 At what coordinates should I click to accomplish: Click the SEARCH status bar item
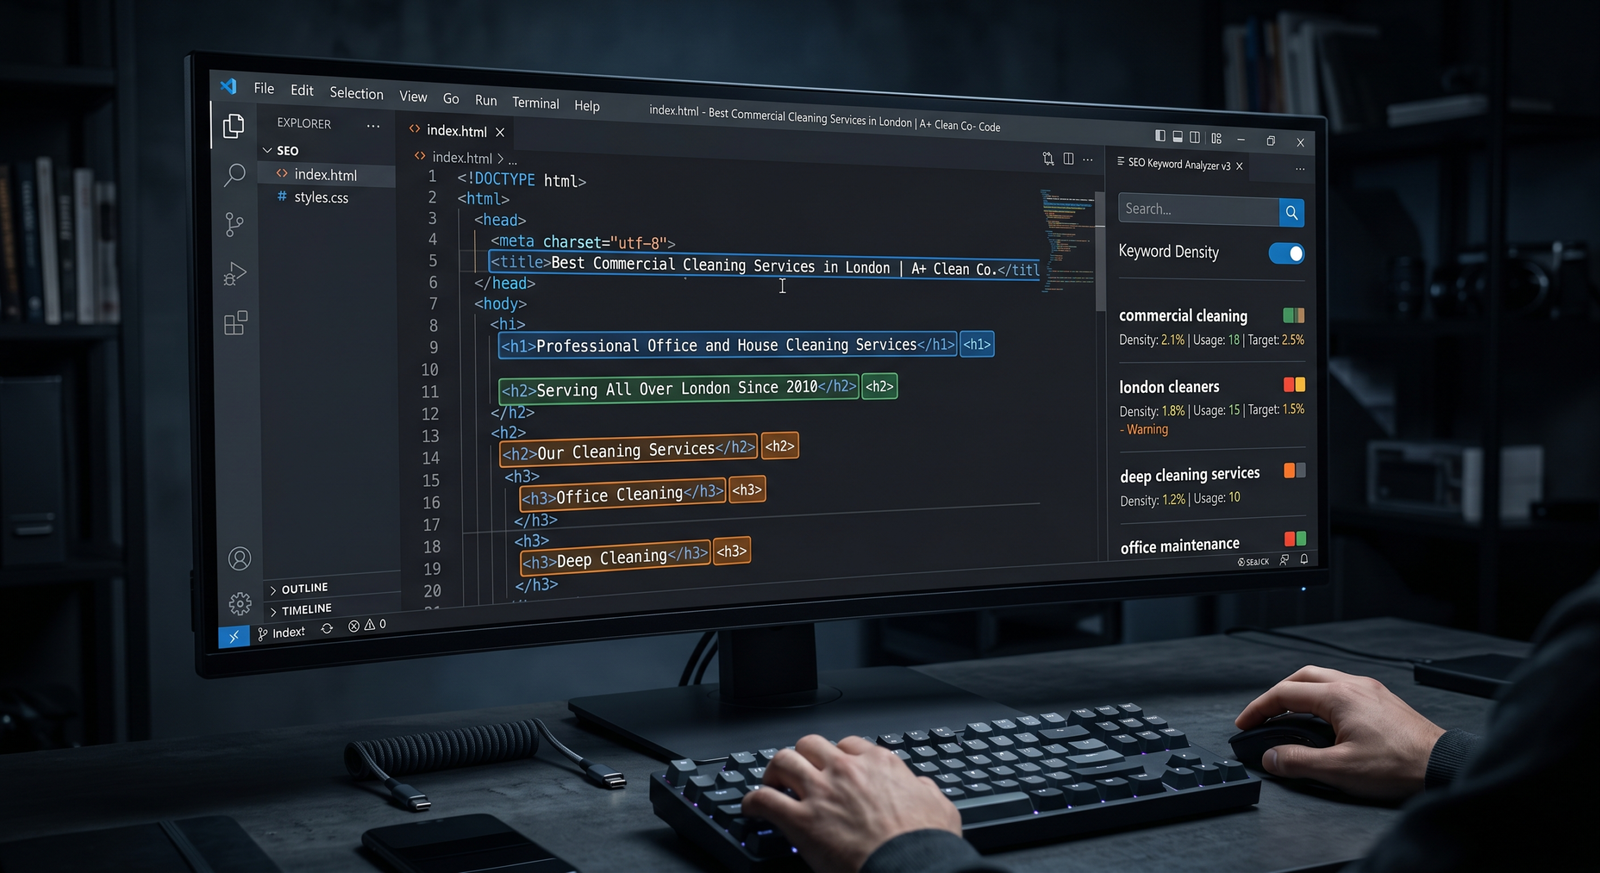tap(1253, 562)
